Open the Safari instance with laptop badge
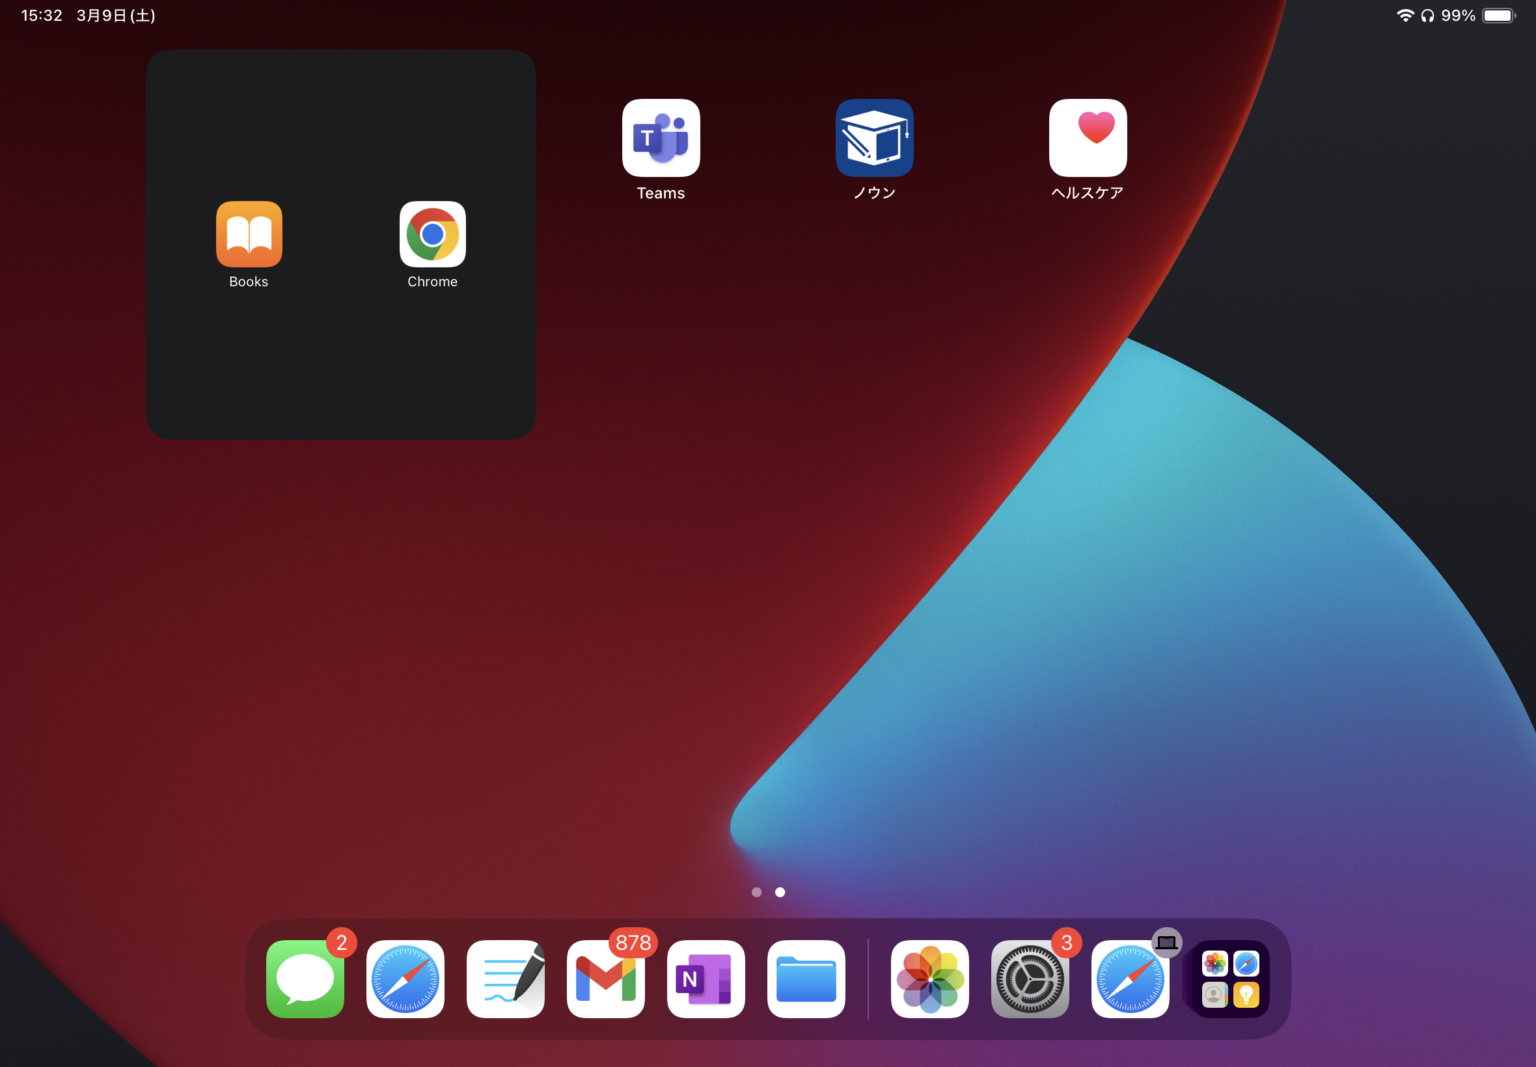Viewport: 1536px width, 1067px height. pos(1129,979)
